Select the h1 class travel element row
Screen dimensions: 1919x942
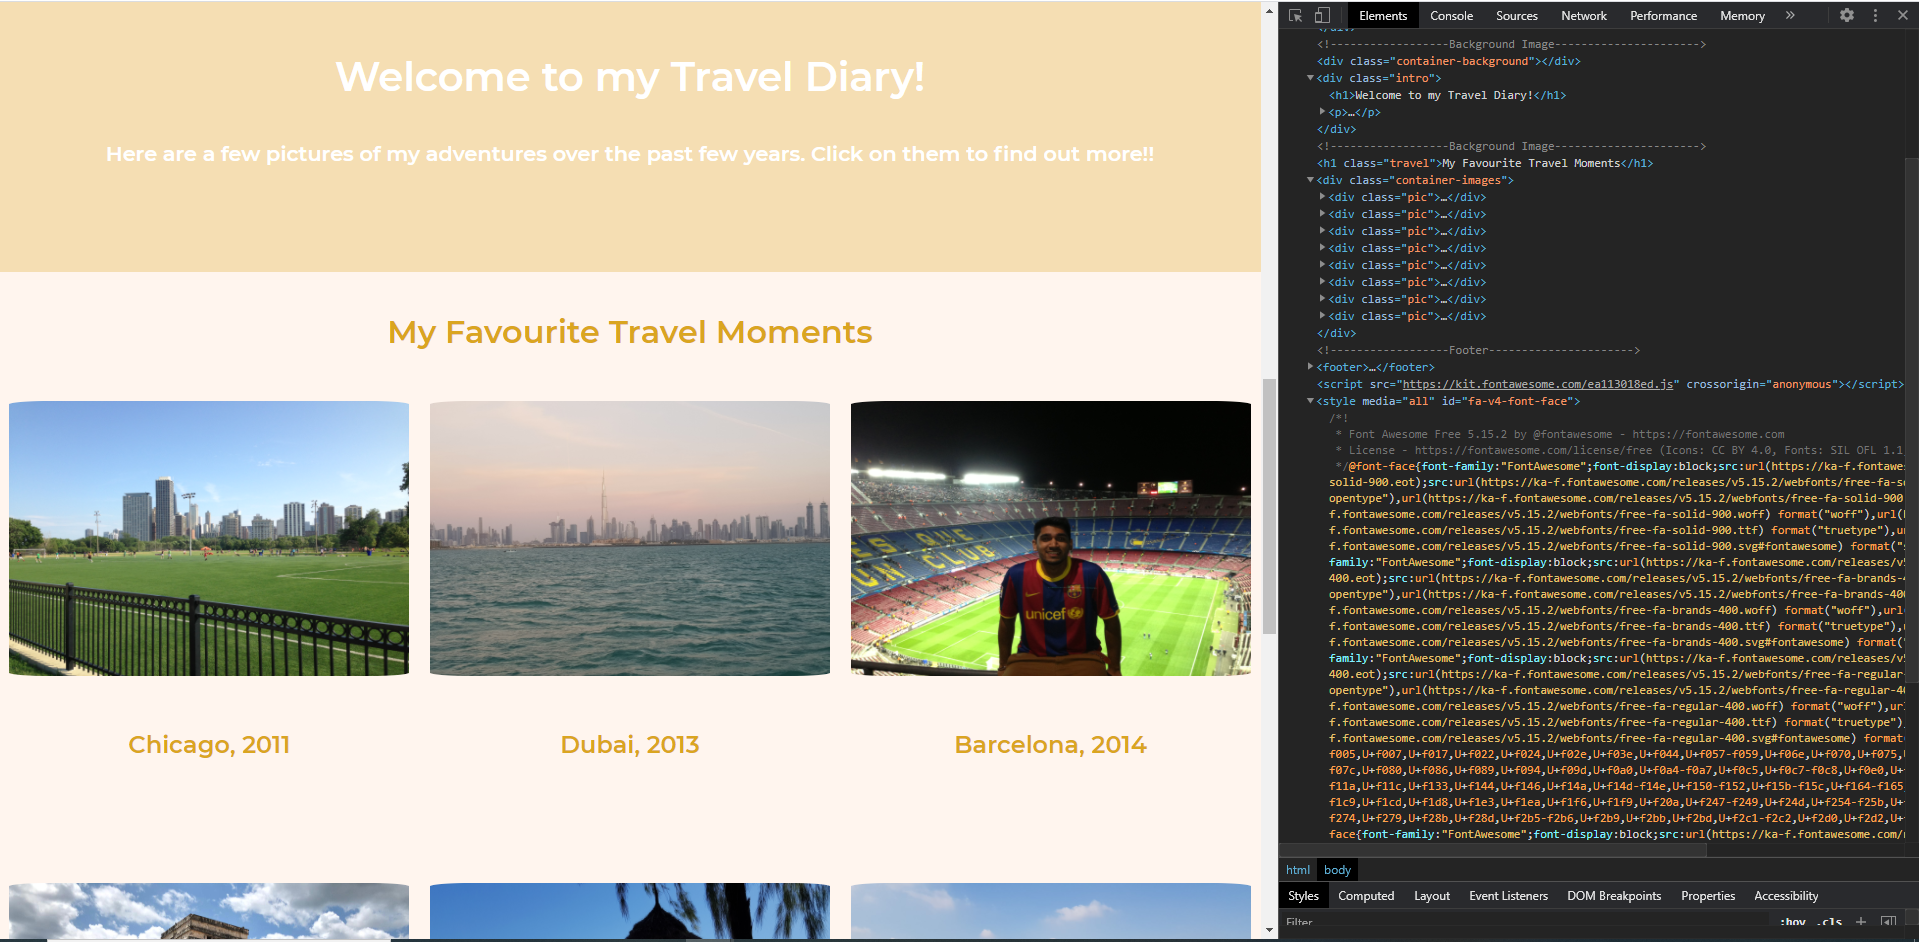[1485, 163]
